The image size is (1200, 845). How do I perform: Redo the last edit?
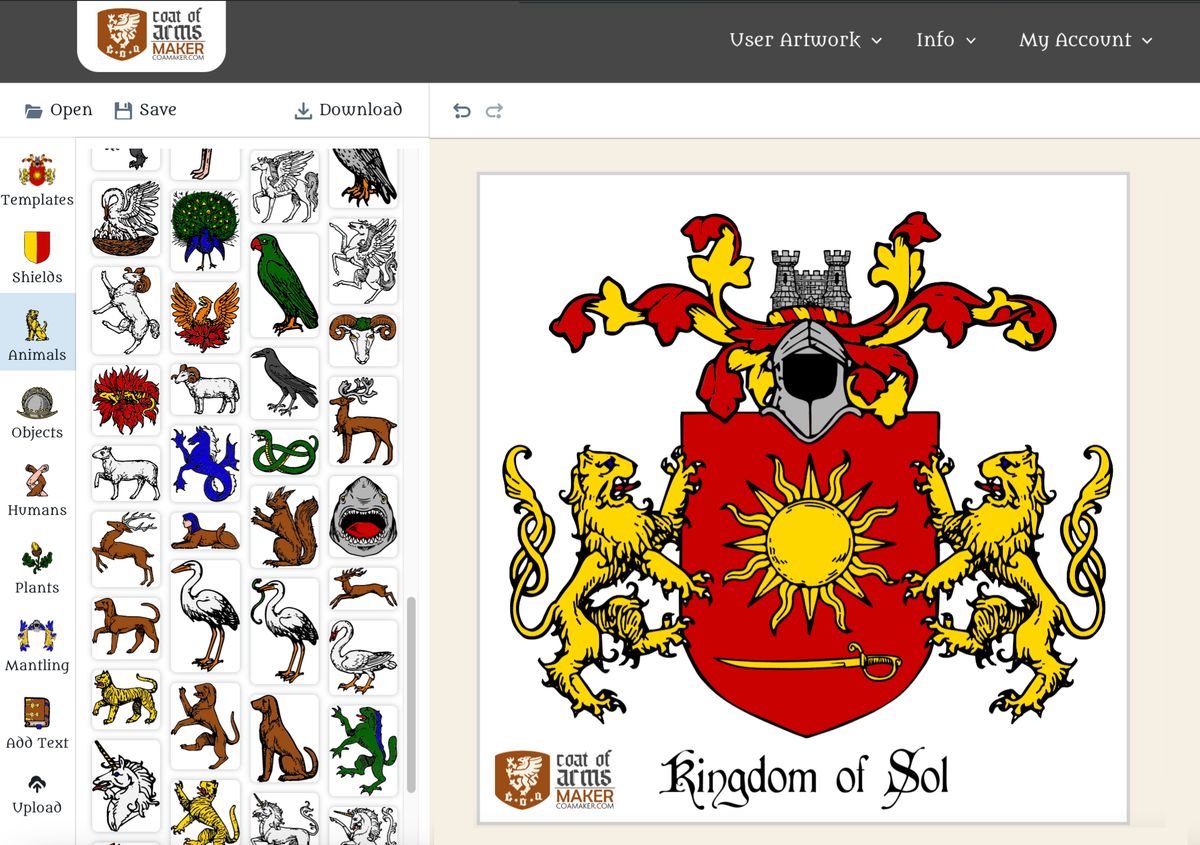[494, 110]
